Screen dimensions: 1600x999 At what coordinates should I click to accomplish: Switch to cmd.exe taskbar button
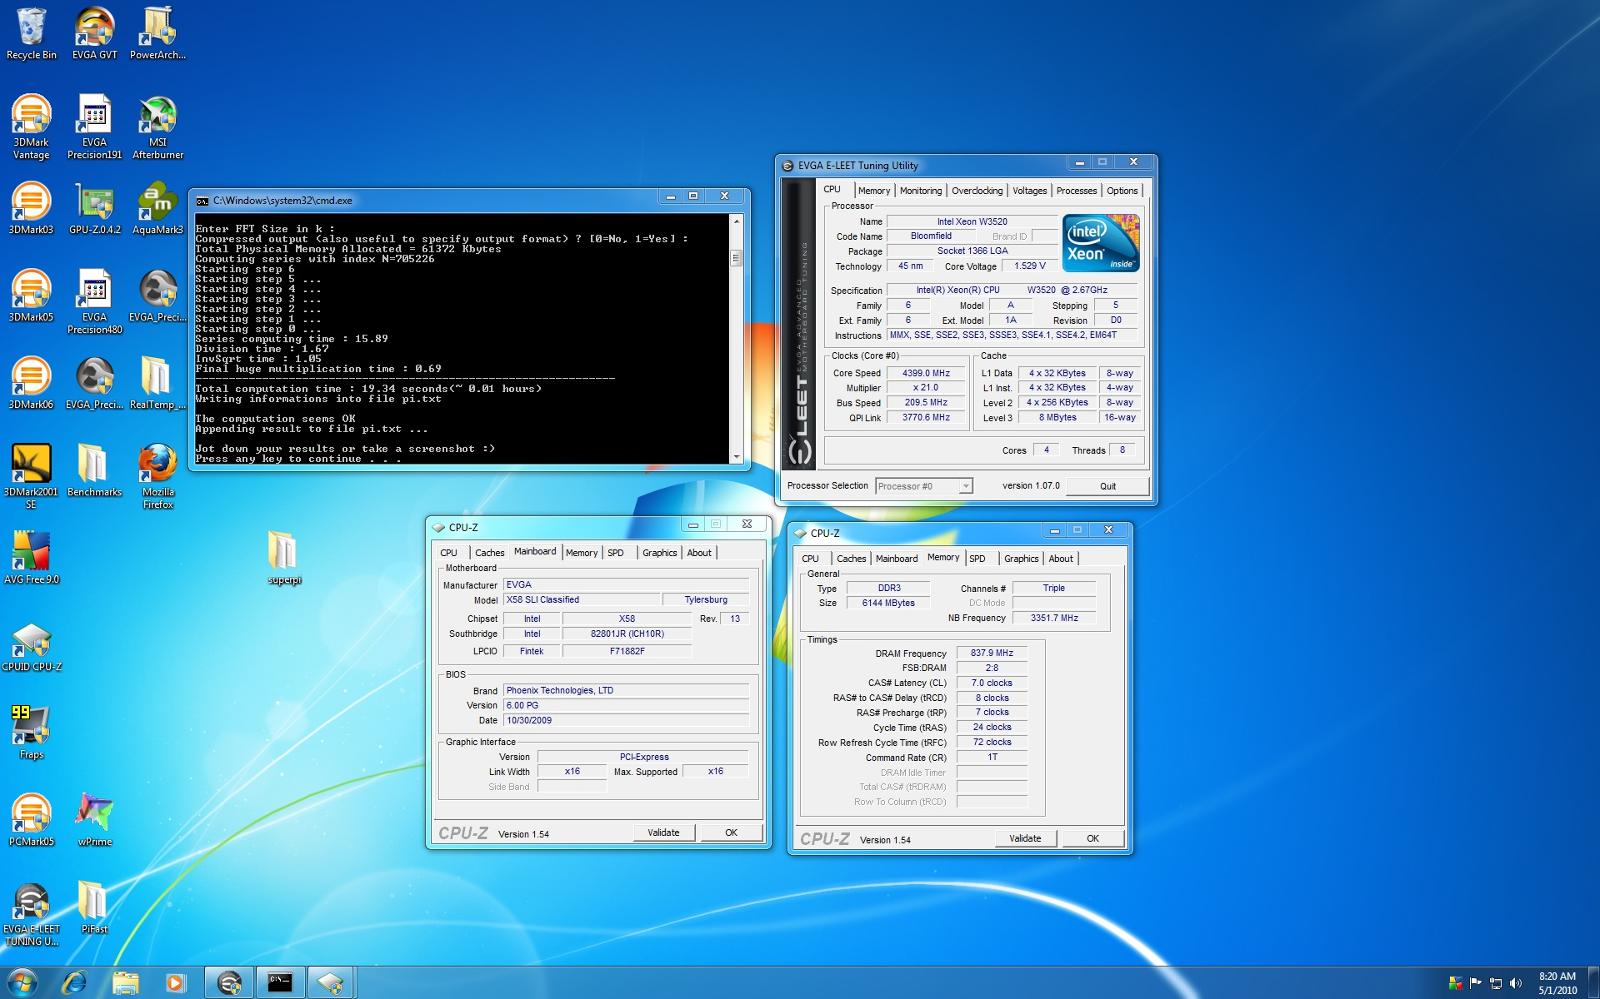280,983
